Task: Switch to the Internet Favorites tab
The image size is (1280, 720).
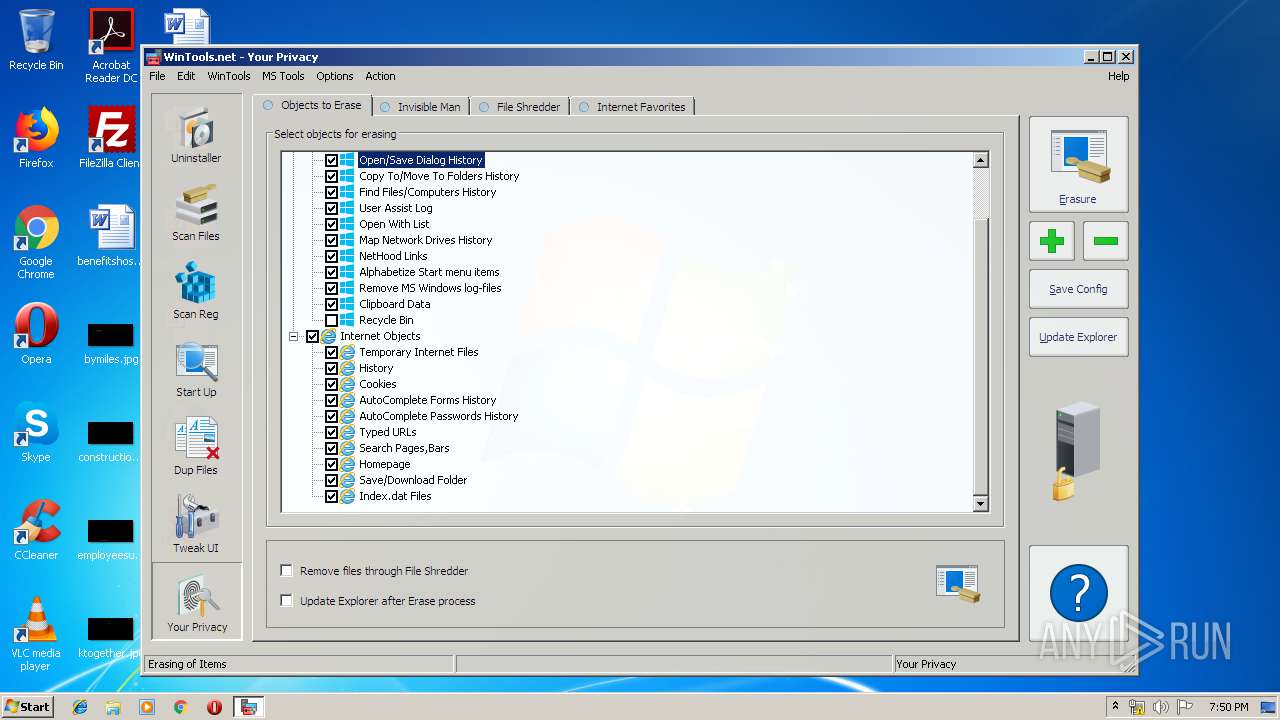Action: click(632, 107)
